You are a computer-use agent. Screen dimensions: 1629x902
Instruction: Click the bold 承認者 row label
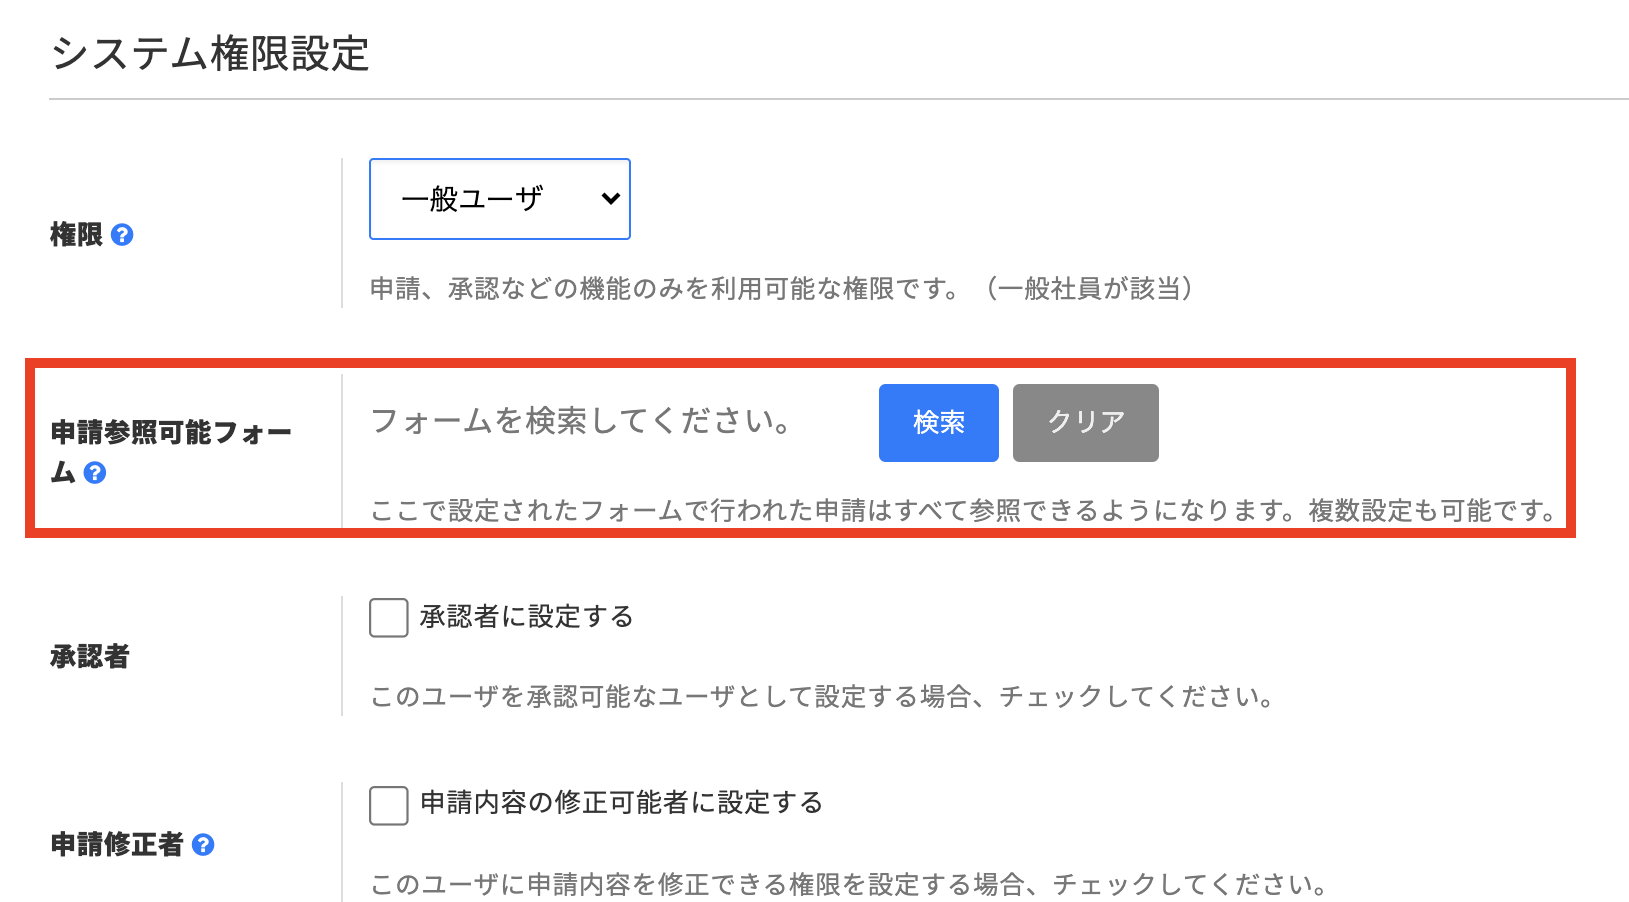click(x=90, y=657)
